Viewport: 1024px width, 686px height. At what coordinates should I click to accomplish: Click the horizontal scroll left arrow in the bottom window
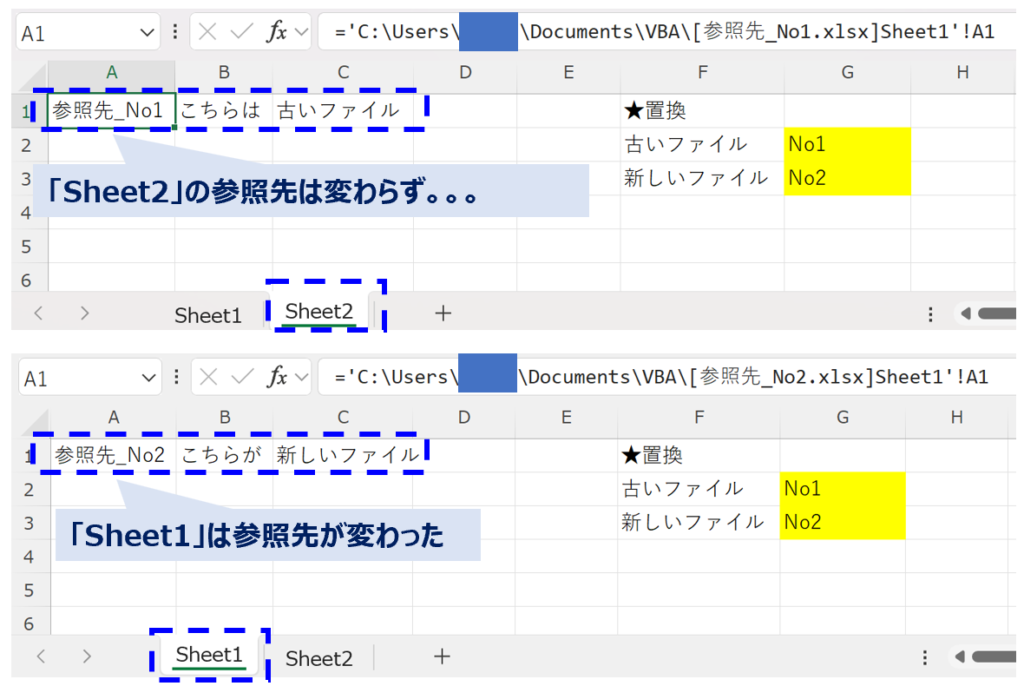[960, 657]
